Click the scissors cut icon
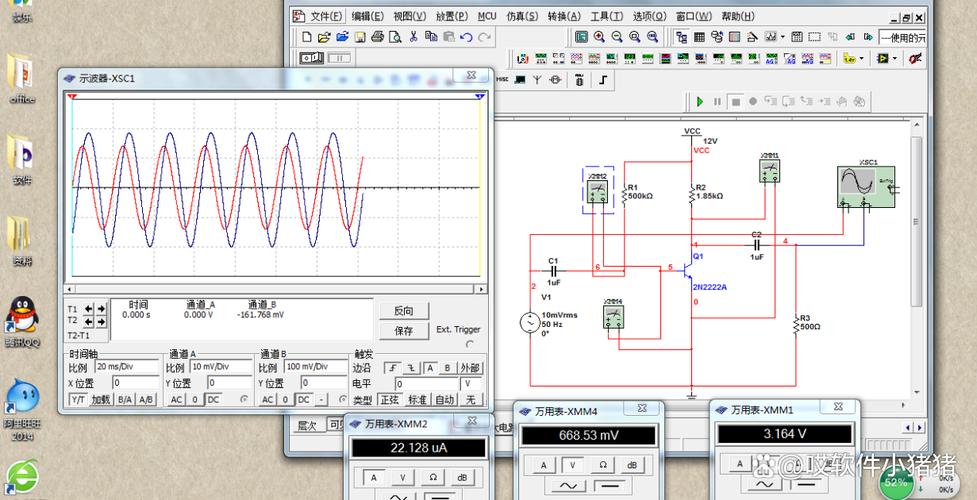The width and height of the screenshot is (977, 500). pos(413,37)
